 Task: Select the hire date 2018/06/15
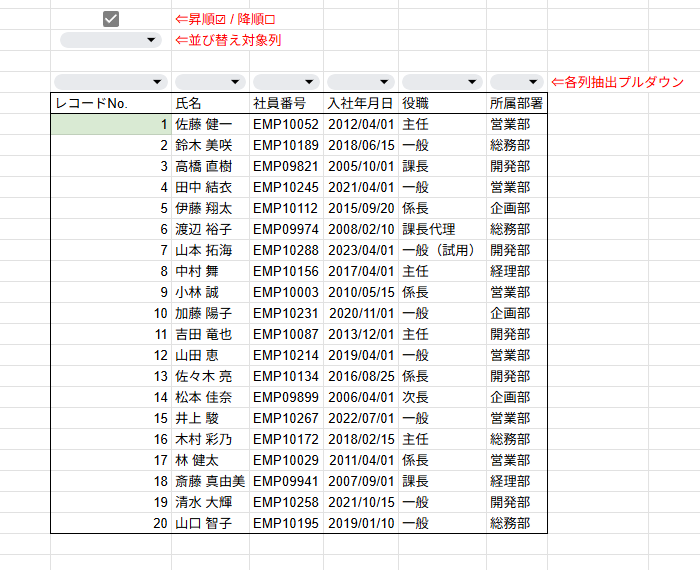click(361, 145)
